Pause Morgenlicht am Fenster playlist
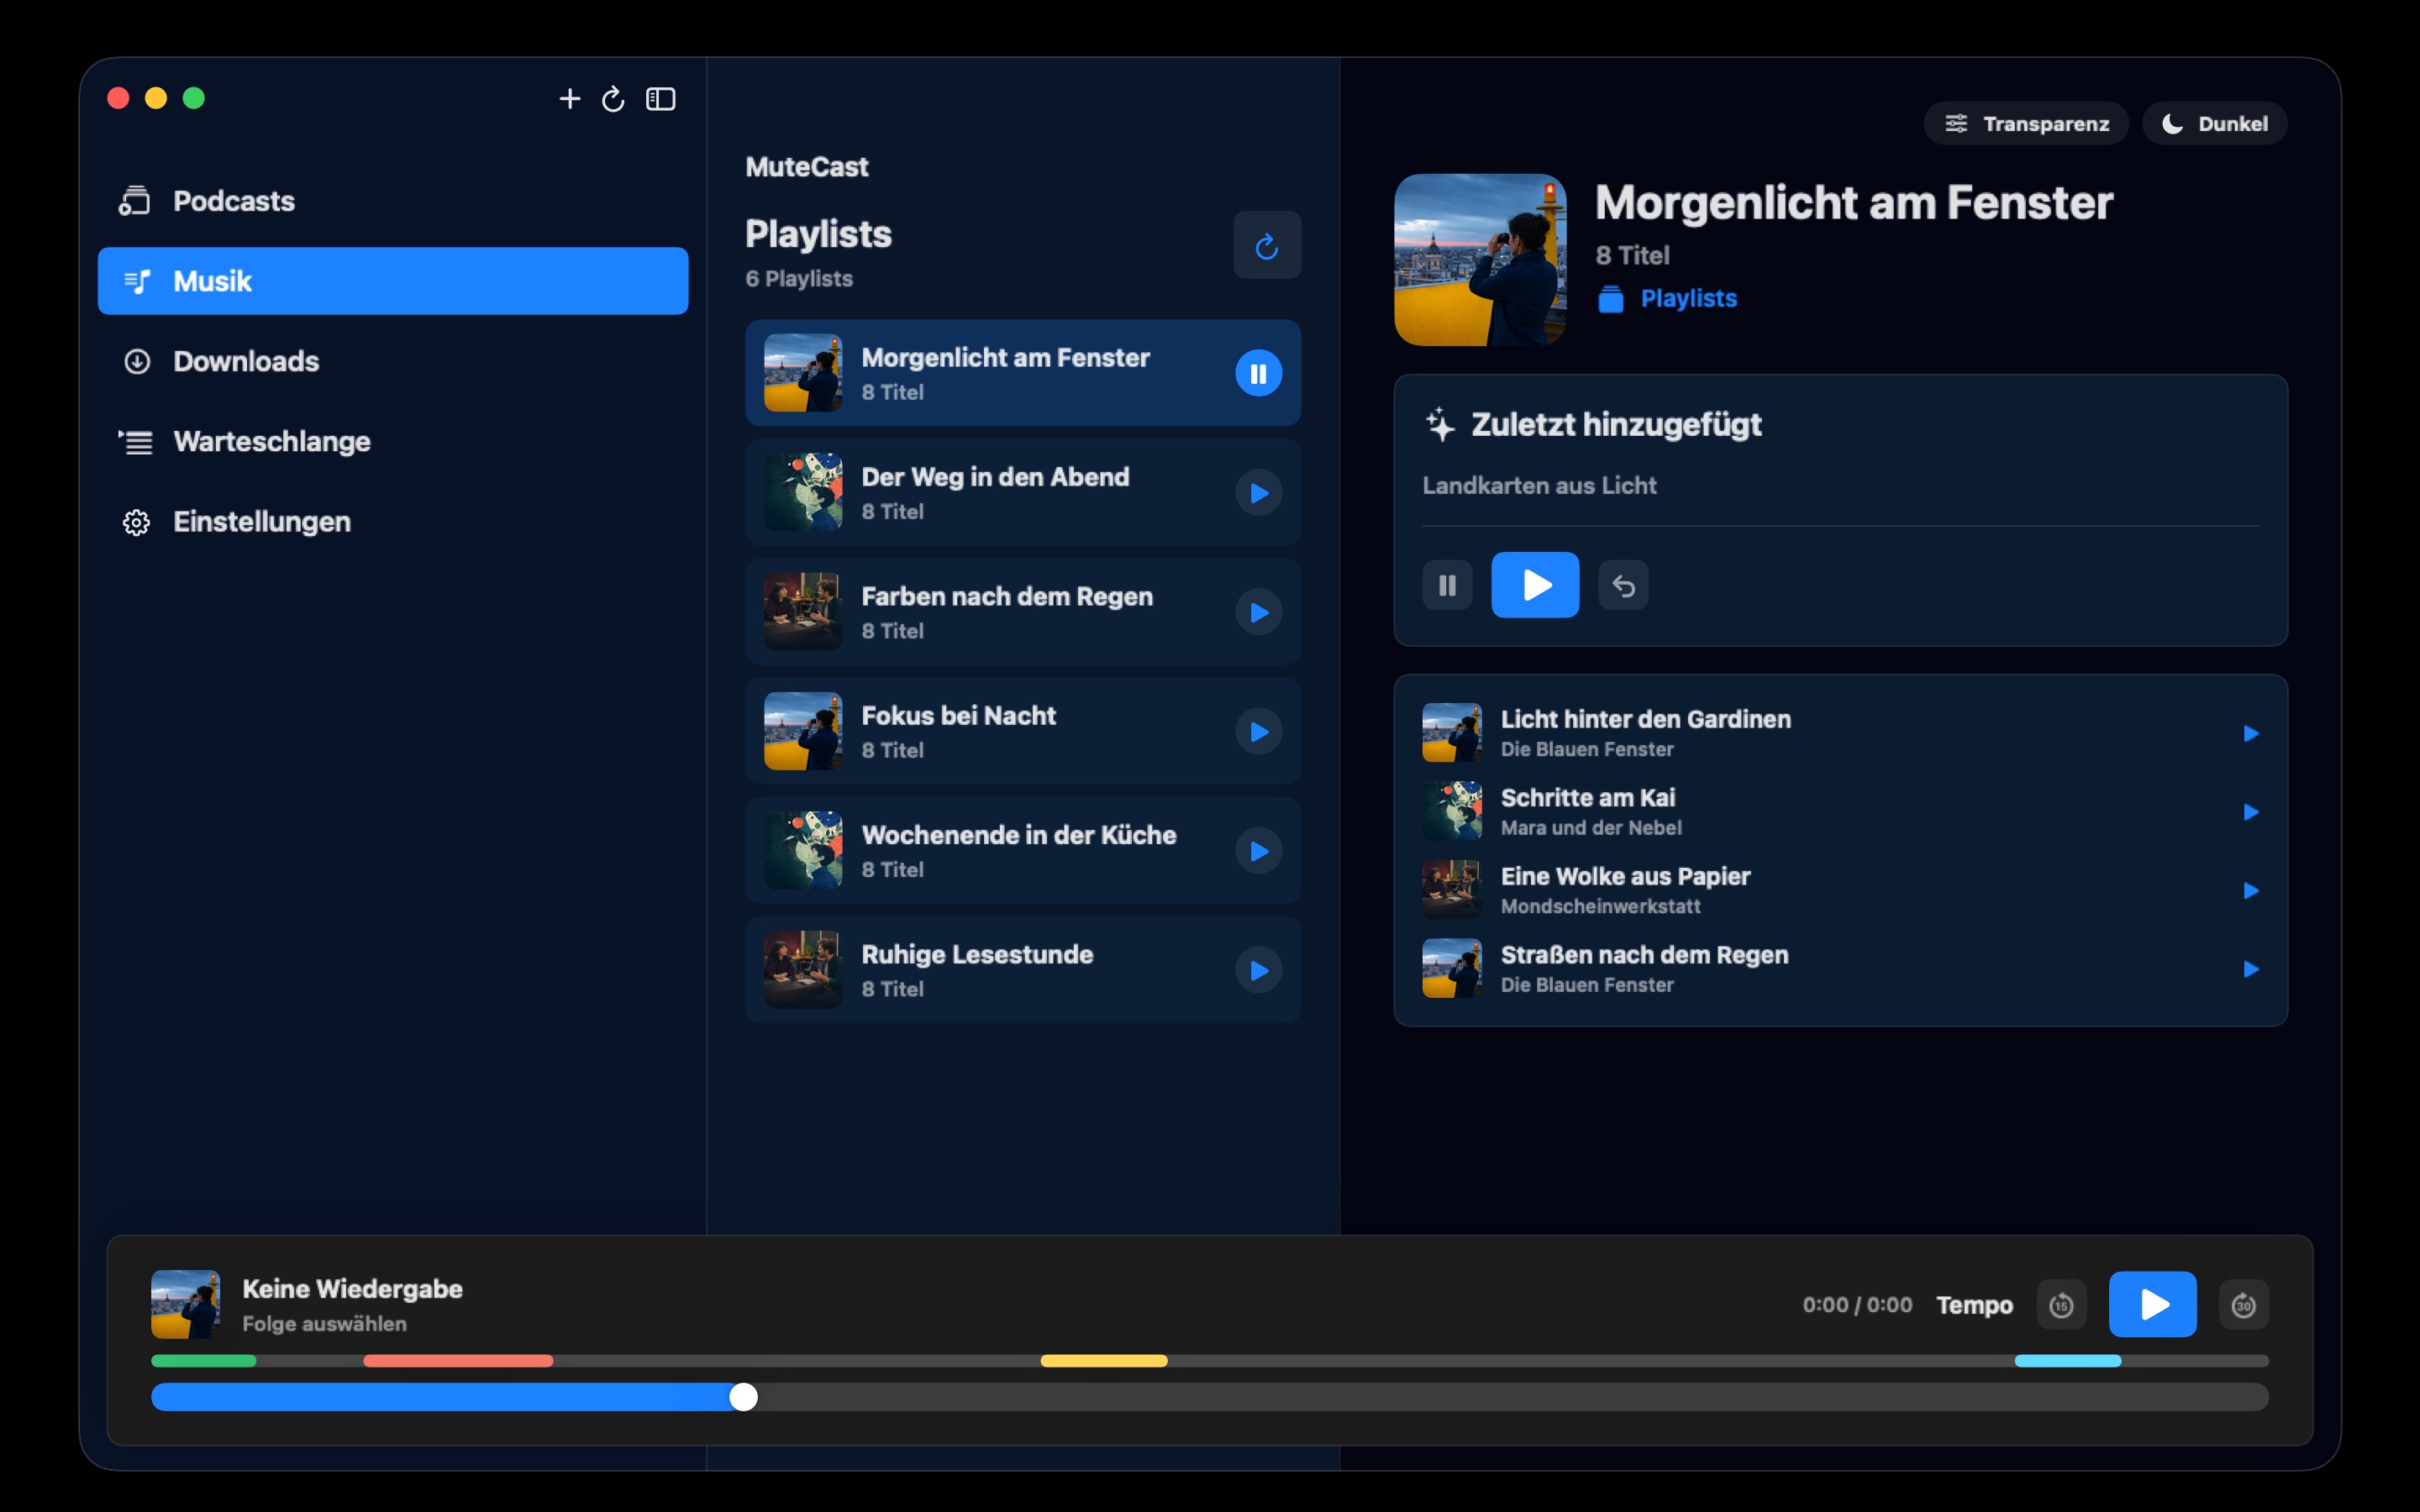The width and height of the screenshot is (2420, 1512). click(x=1258, y=373)
